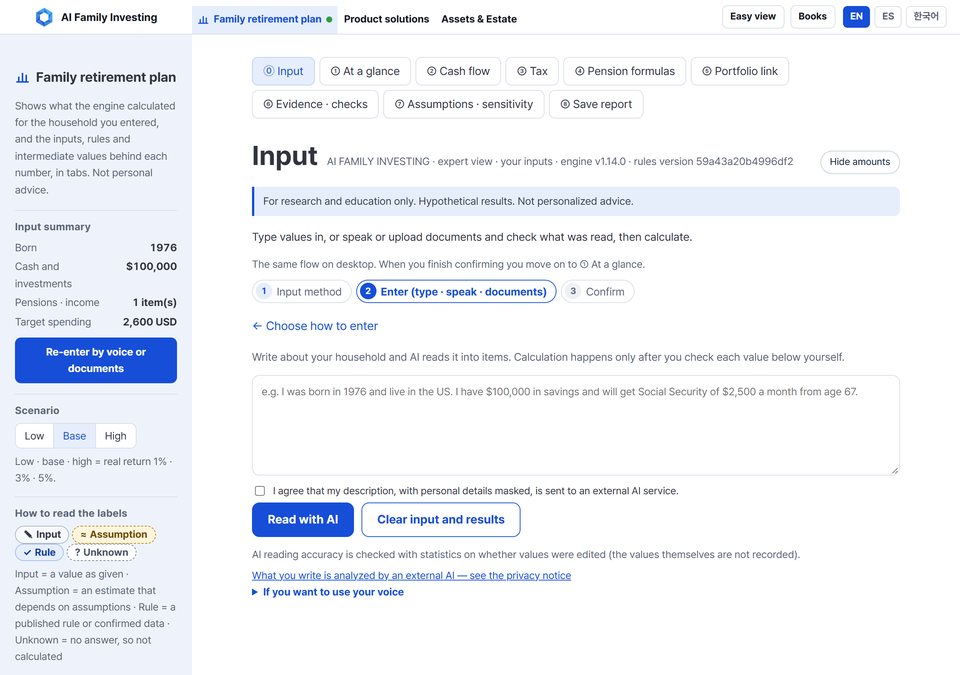The image size is (960, 675).
Task: Select the question mark Unknown badge
Action: [x=102, y=552]
